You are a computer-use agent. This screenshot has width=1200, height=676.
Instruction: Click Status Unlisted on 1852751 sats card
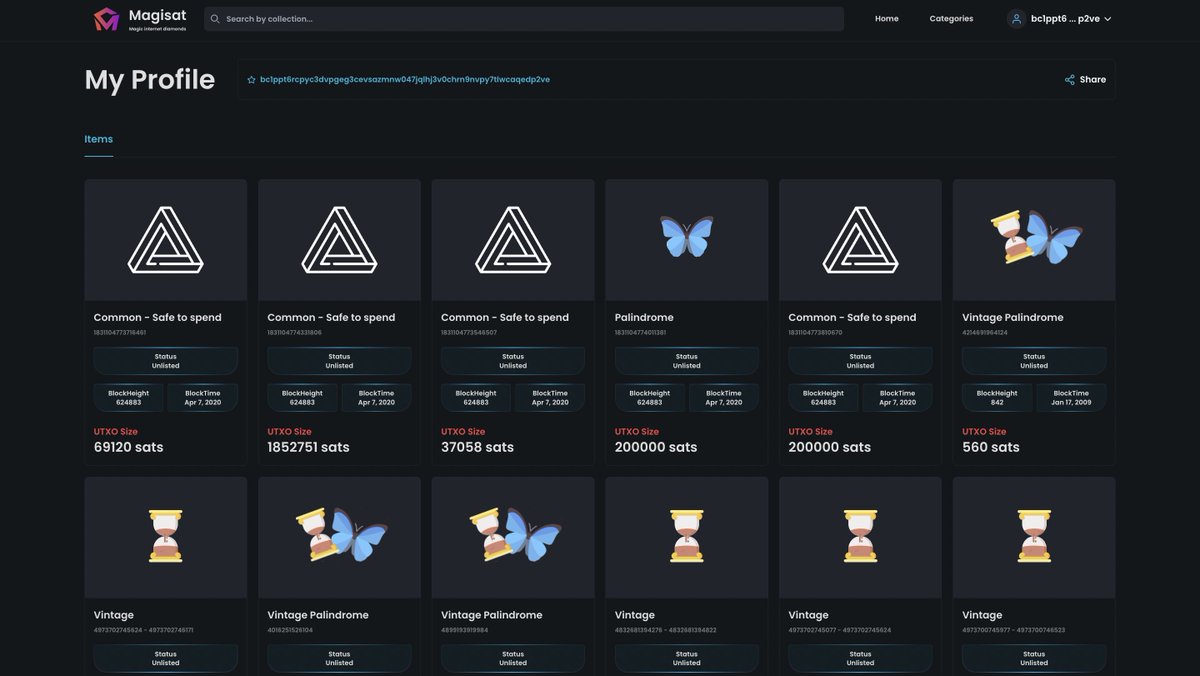pyautogui.click(x=339, y=361)
